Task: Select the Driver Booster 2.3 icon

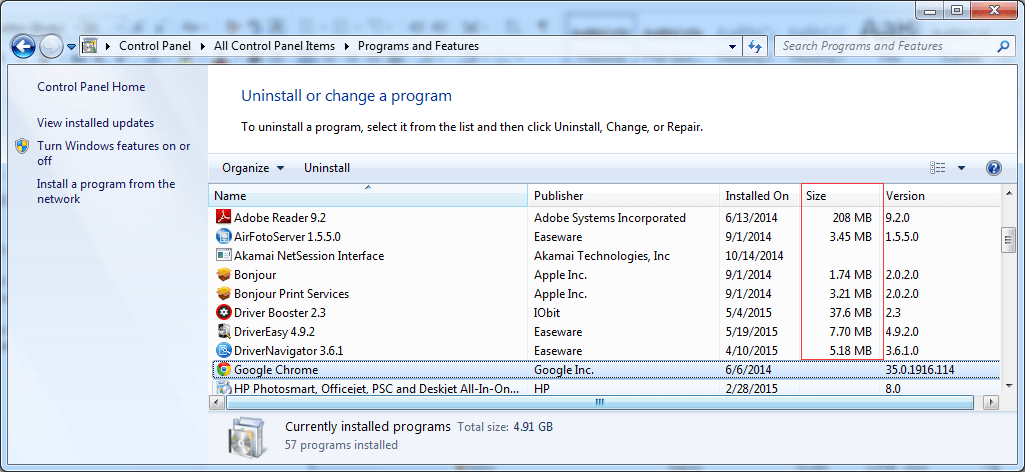Action: click(224, 313)
